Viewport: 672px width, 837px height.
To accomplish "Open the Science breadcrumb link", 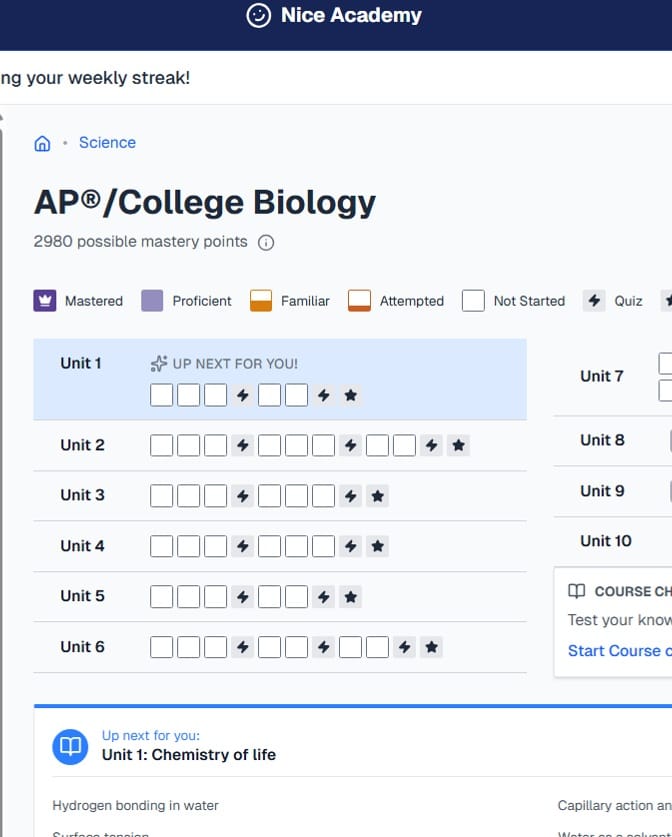I will tap(107, 143).
